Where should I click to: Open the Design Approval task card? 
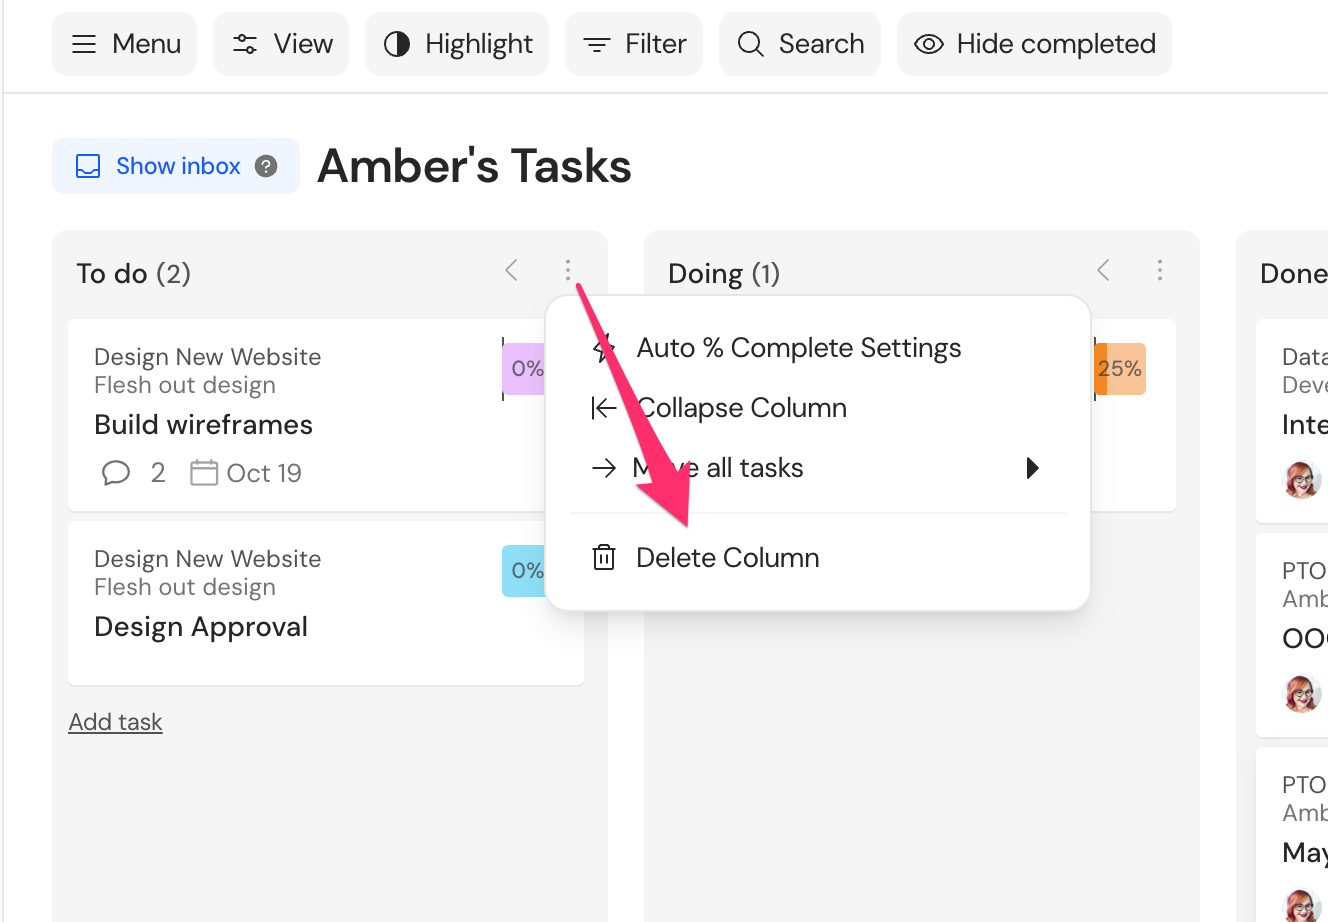click(326, 603)
